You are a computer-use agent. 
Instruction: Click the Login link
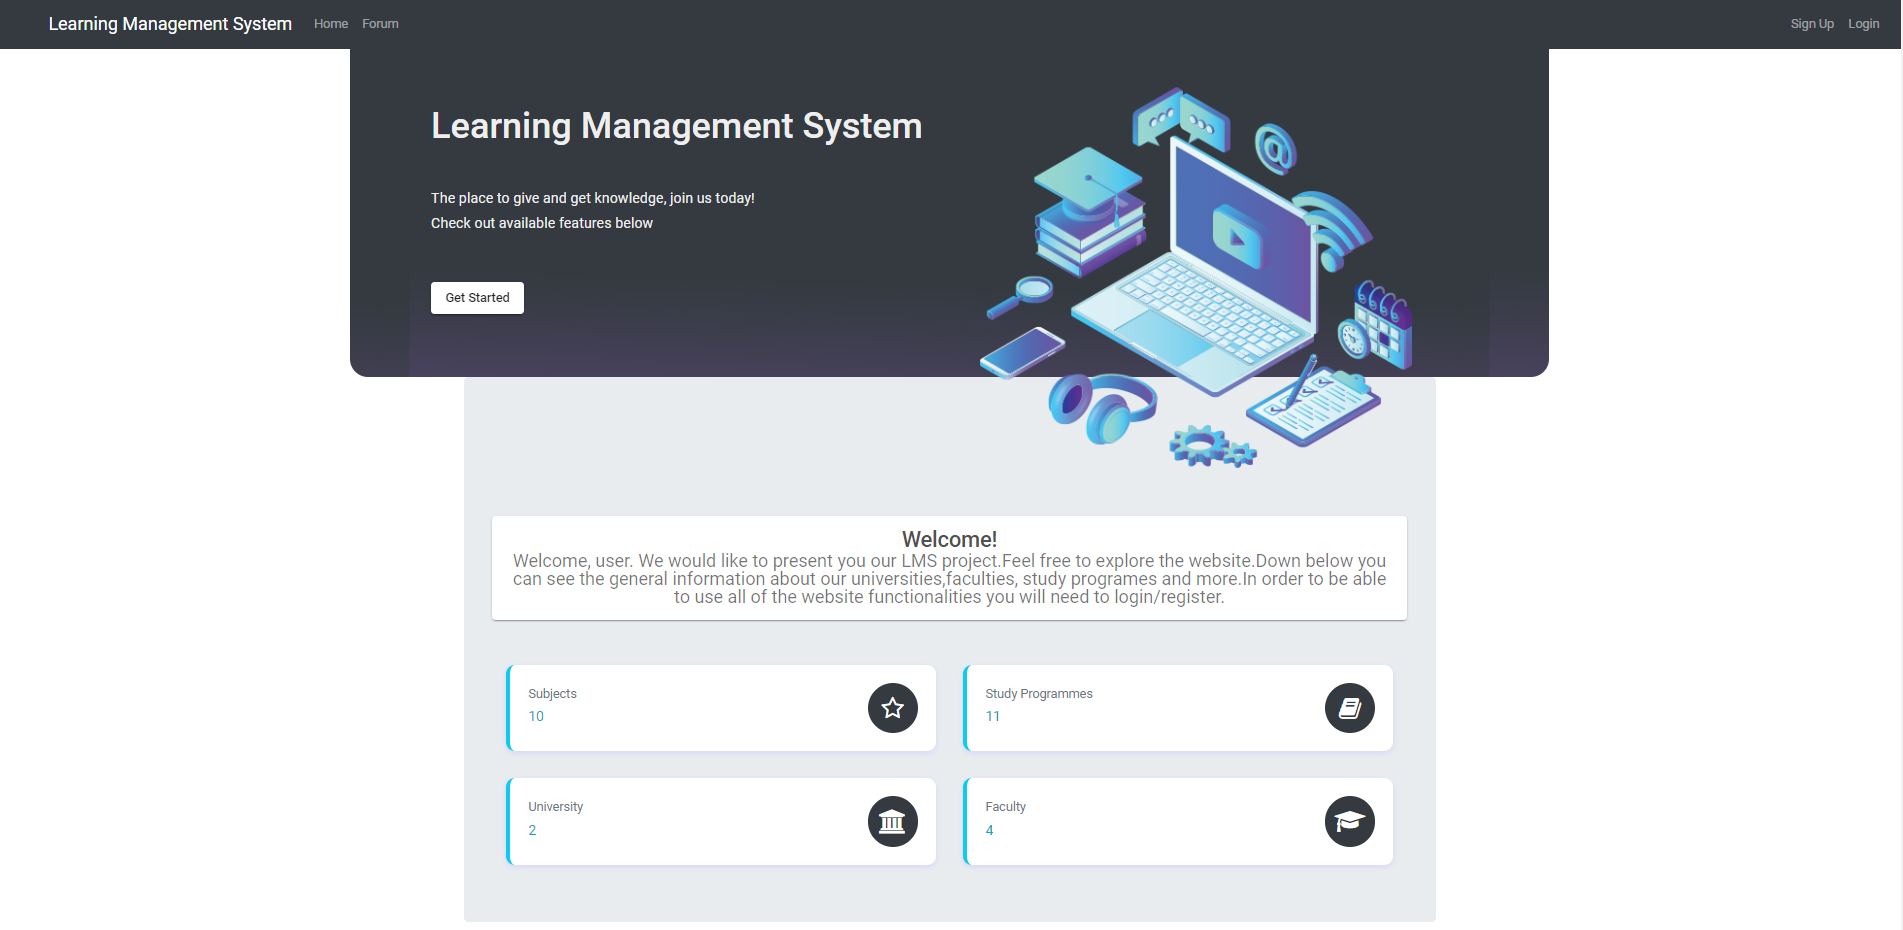click(1863, 23)
